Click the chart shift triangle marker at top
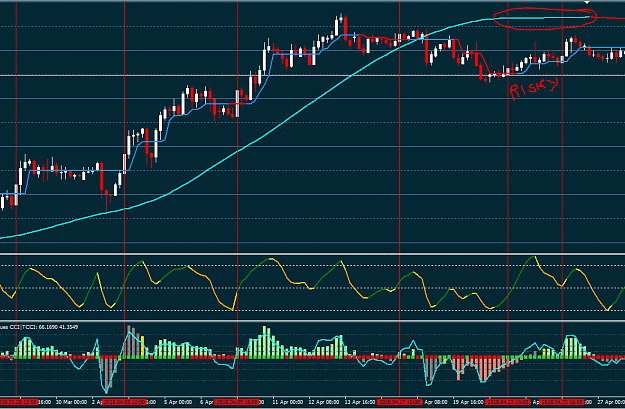Image resolution: width=625 pixels, height=409 pixels. tap(587, 2)
